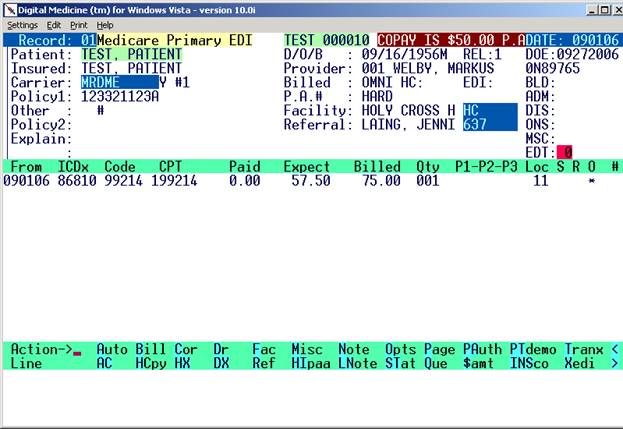This screenshot has width=623, height=429.
Task: Select the HCpy command
Action: tap(150, 364)
